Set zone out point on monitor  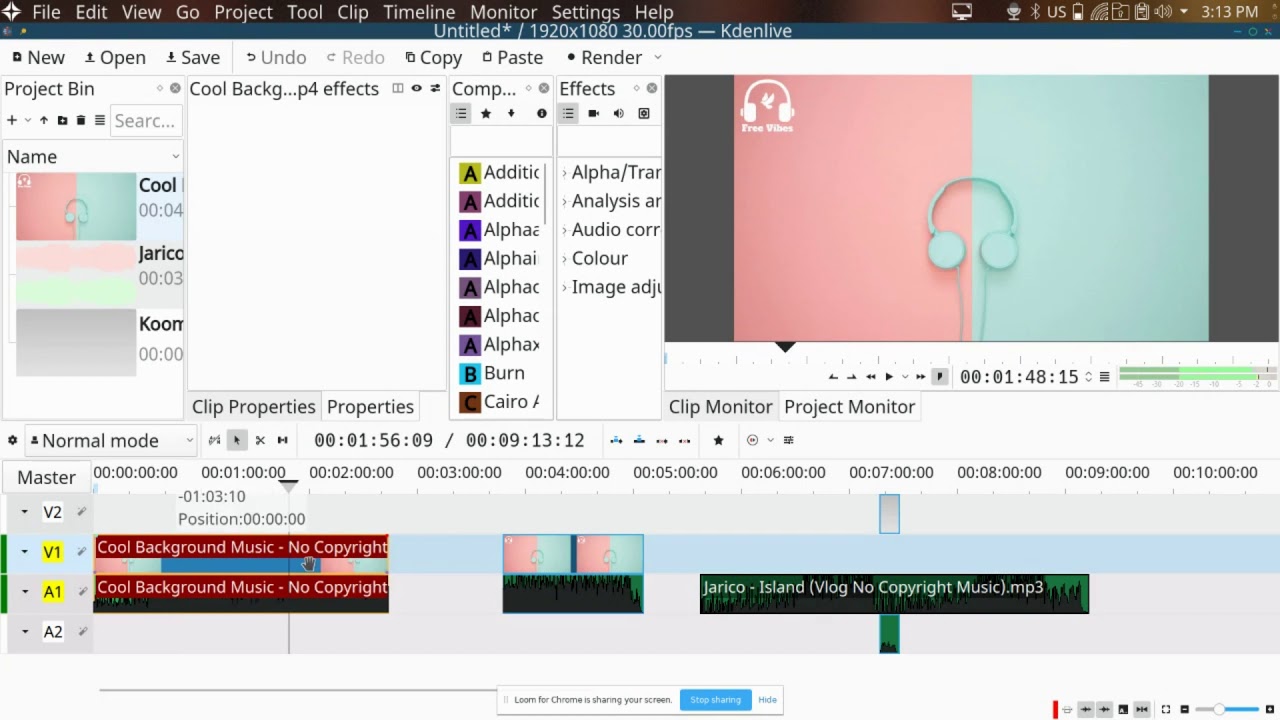point(851,377)
